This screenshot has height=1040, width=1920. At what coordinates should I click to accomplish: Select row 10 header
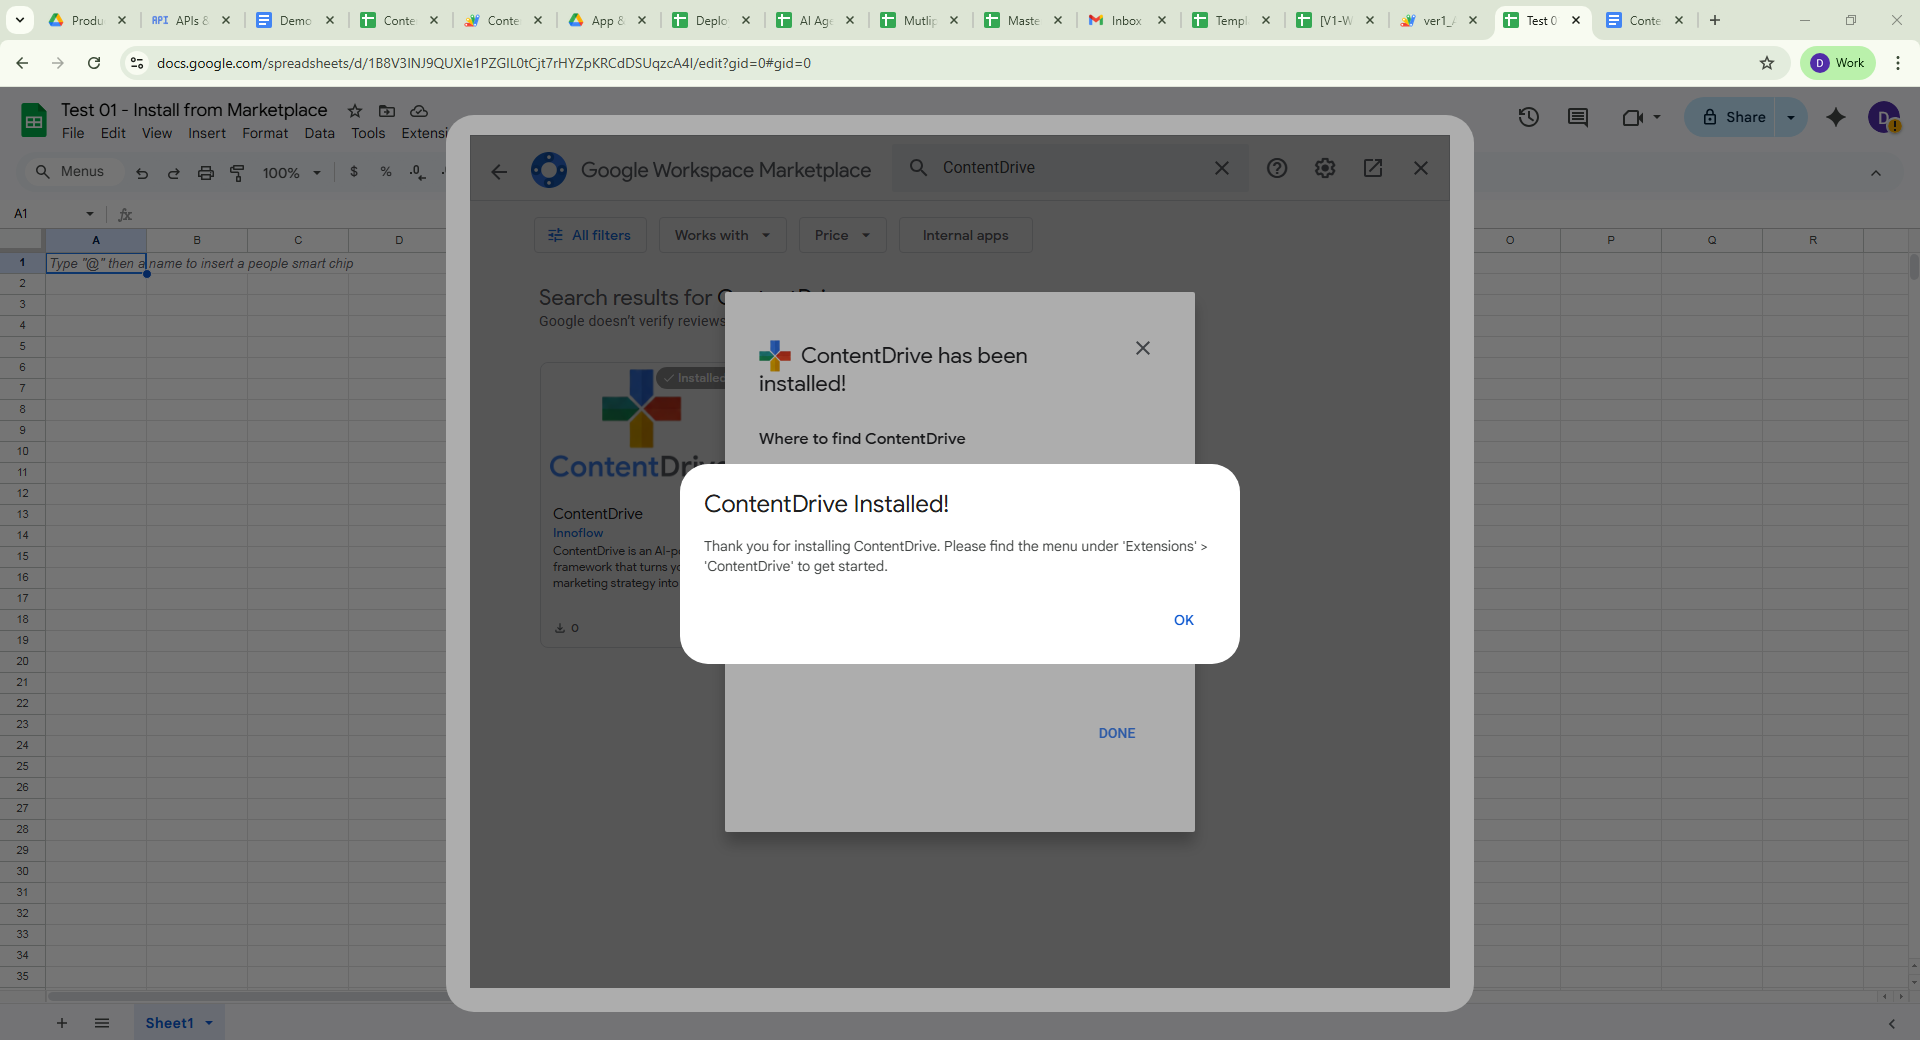[x=22, y=451]
